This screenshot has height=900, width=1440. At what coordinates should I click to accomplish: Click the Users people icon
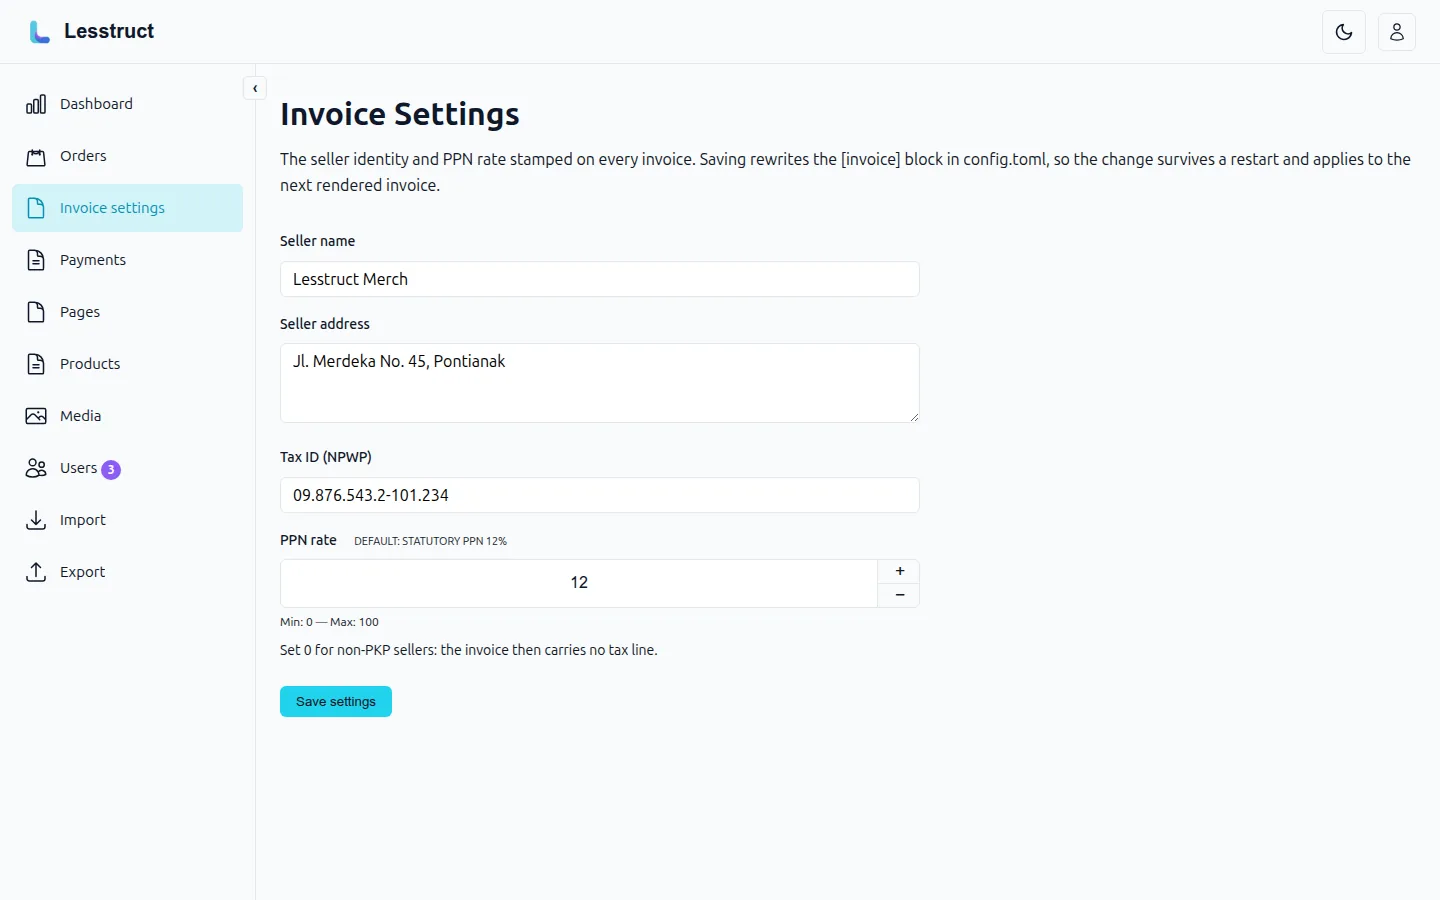[x=36, y=468]
